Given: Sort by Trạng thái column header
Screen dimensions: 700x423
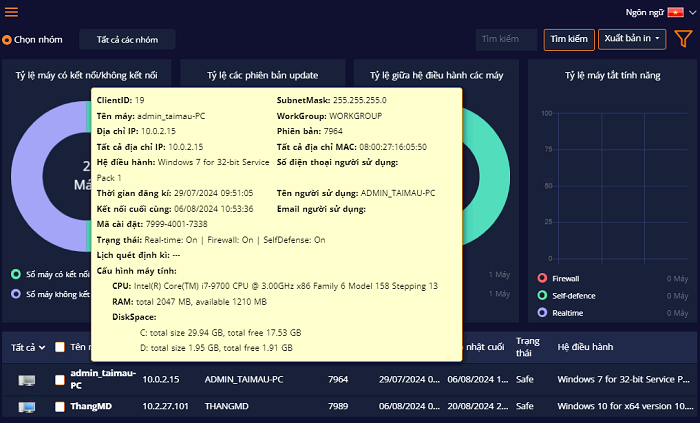Looking at the screenshot, I should click(527, 347).
